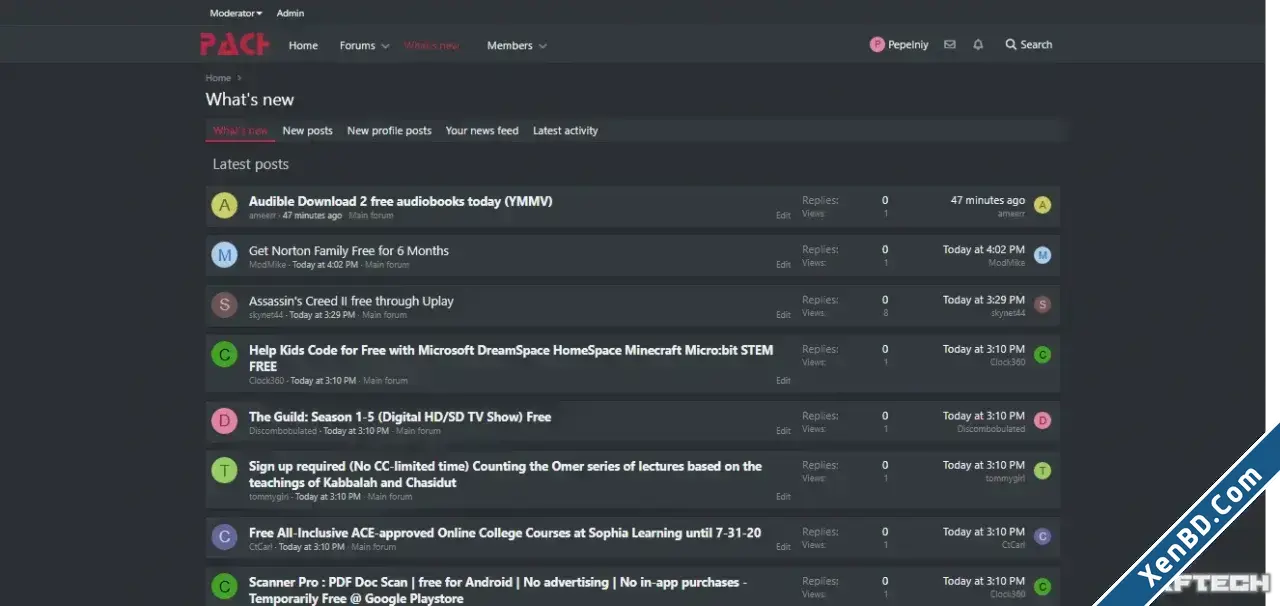Viewport: 1280px width, 606px height.
Task: Click the last-poster avatar on the Help Kids Code row
Action: click(1043, 354)
